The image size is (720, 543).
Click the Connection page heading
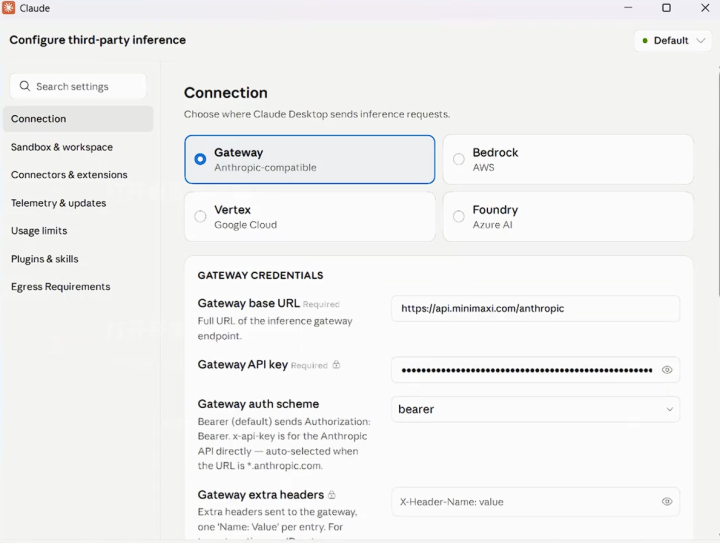(225, 93)
